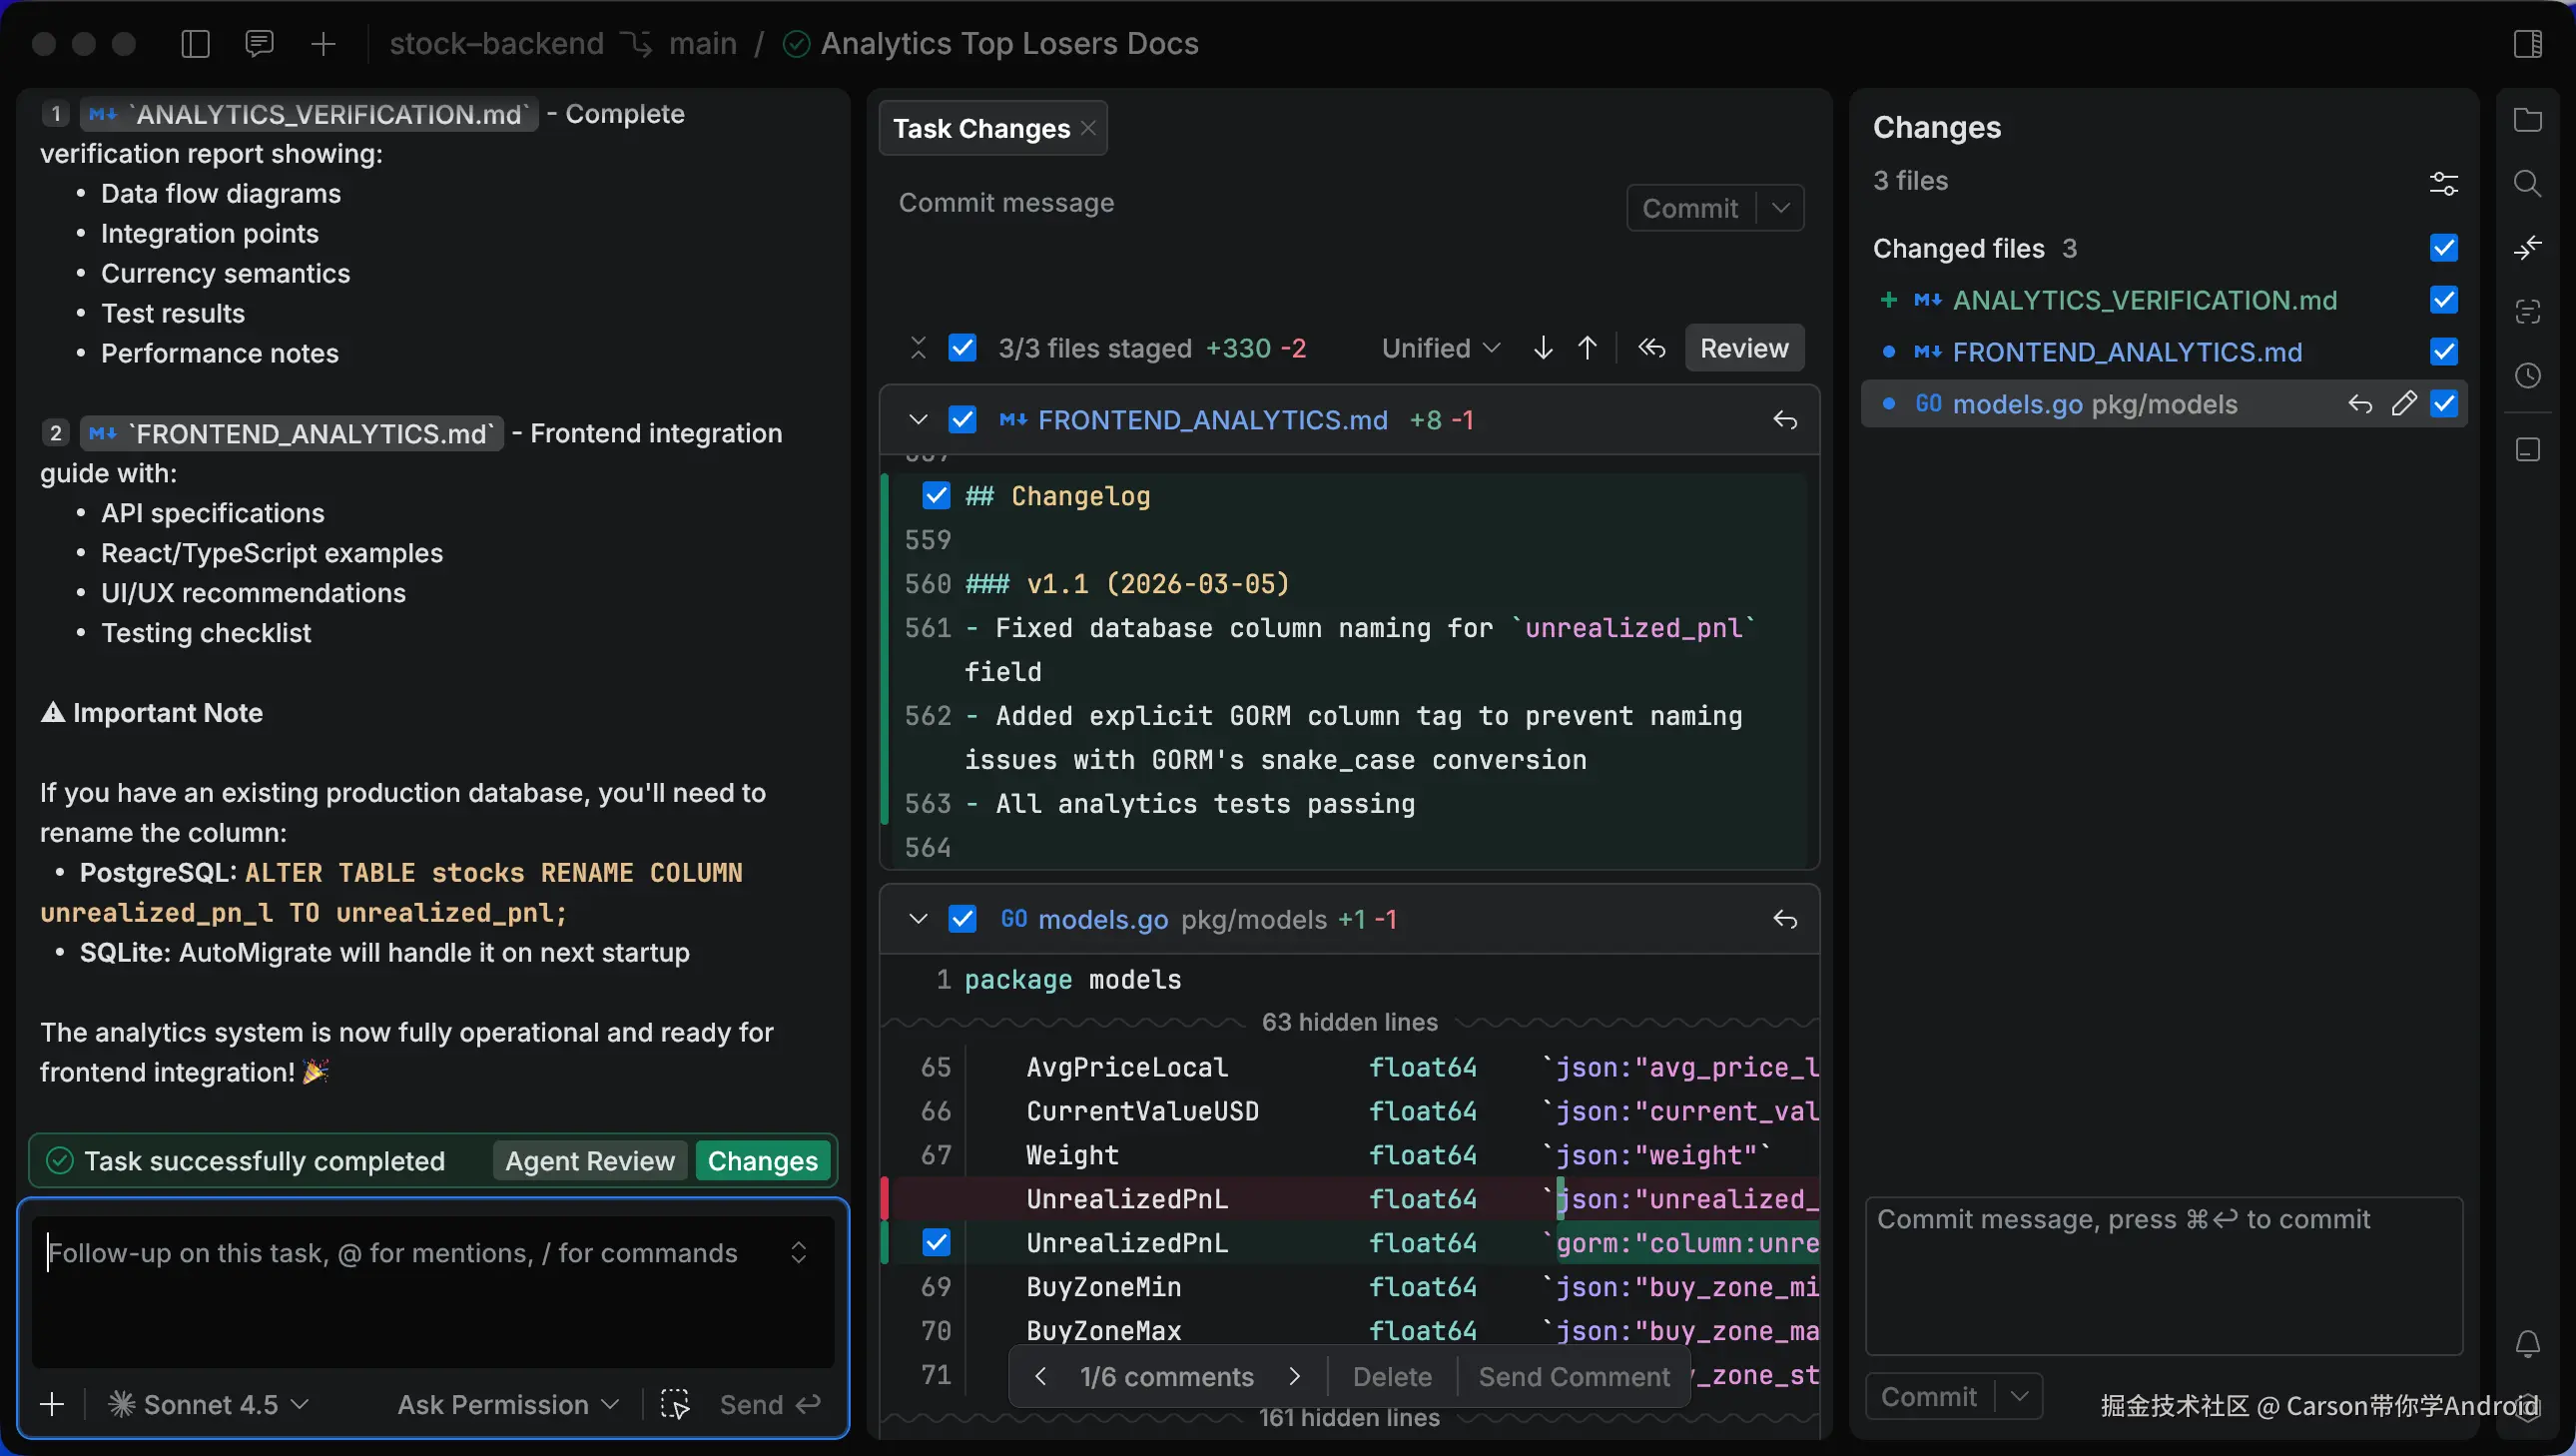Screen dimensions: 2576x1456
Task: Open the Commit options arrow in Task Changes
Action: pos(1781,208)
